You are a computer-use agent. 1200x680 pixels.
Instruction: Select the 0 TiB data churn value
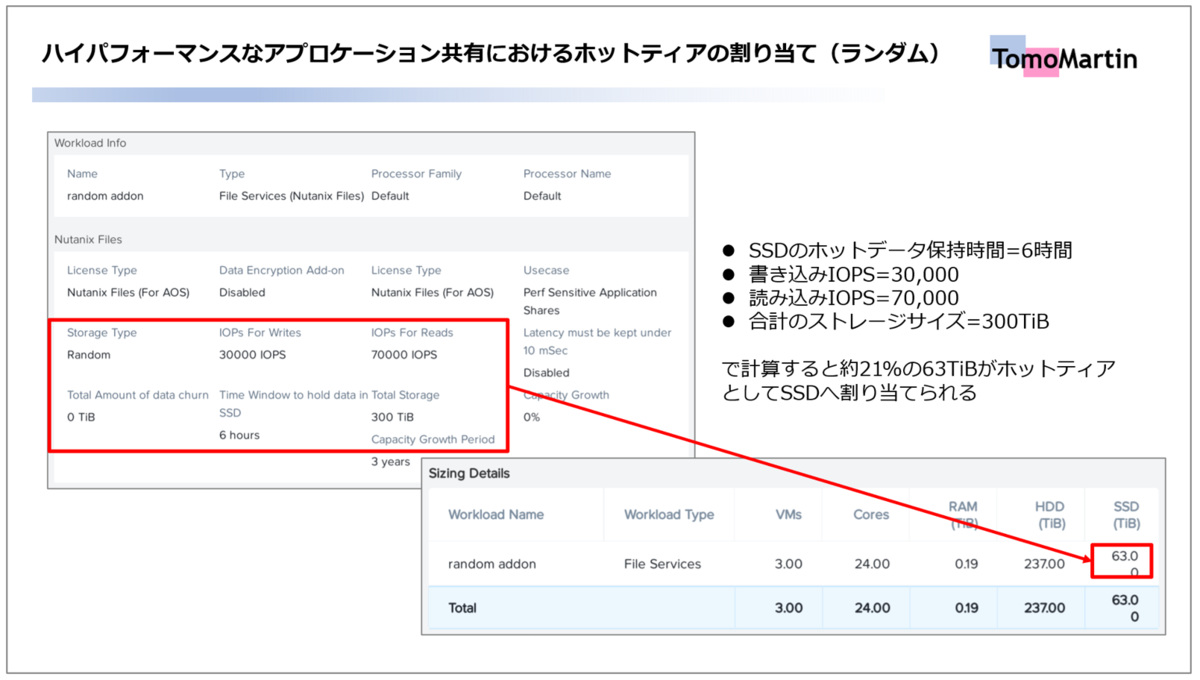pos(80,417)
